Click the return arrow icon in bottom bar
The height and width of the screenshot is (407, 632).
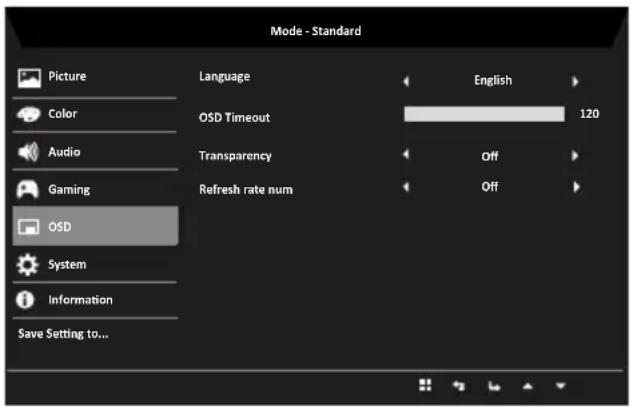coord(459,386)
